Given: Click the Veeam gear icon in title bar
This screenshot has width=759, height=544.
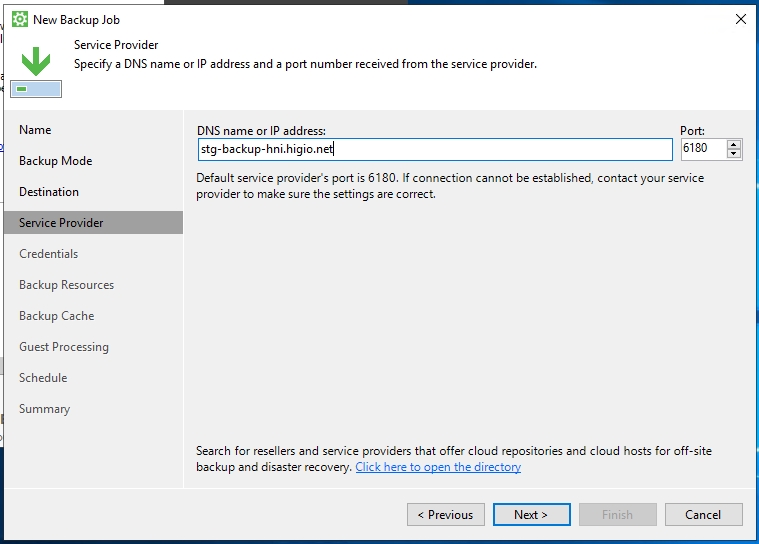Looking at the screenshot, I should coord(19,19).
